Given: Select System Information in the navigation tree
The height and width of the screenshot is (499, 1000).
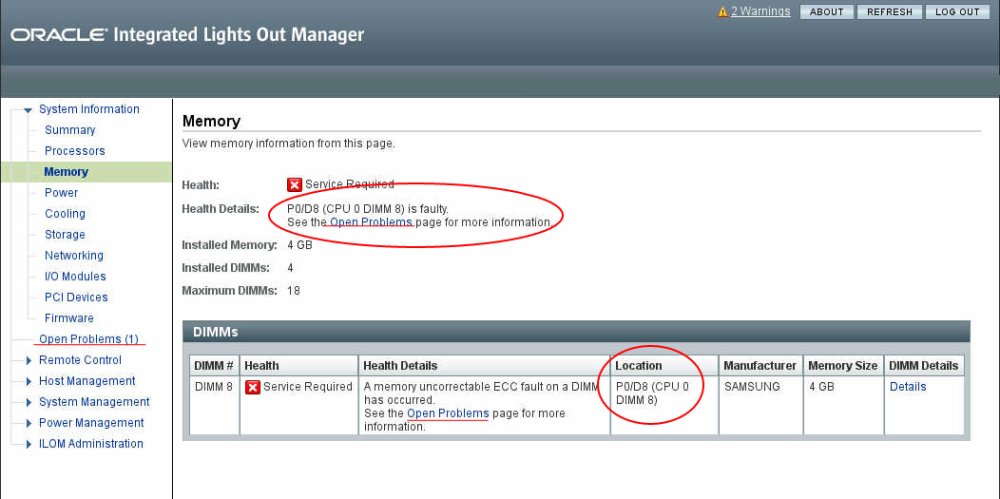Looking at the screenshot, I should click(x=89, y=109).
